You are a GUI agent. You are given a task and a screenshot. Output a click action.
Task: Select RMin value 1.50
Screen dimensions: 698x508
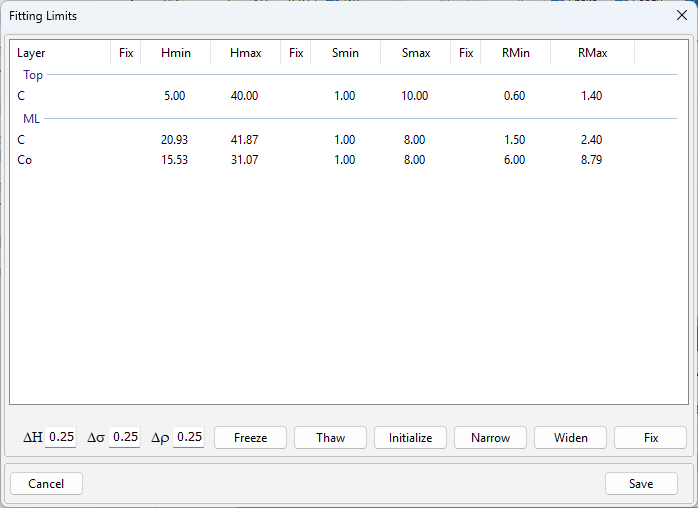tap(515, 140)
